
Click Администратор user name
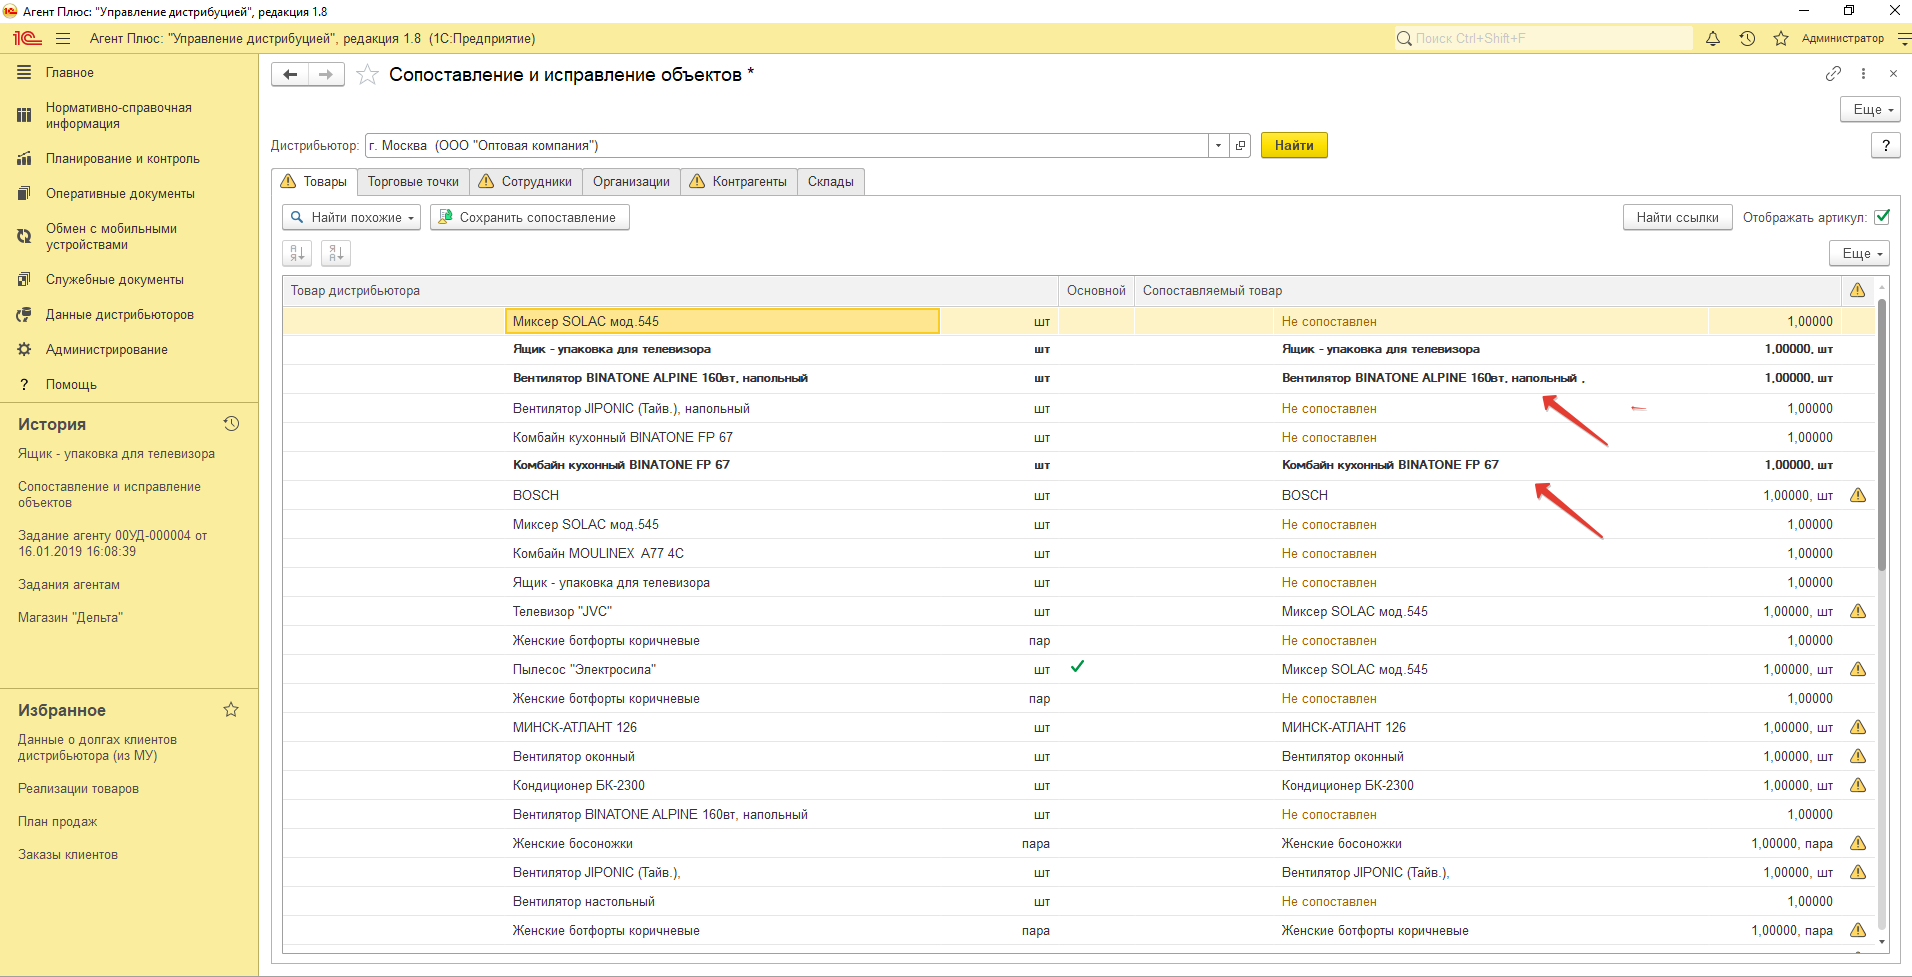pyautogui.click(x=1843, y=38)
